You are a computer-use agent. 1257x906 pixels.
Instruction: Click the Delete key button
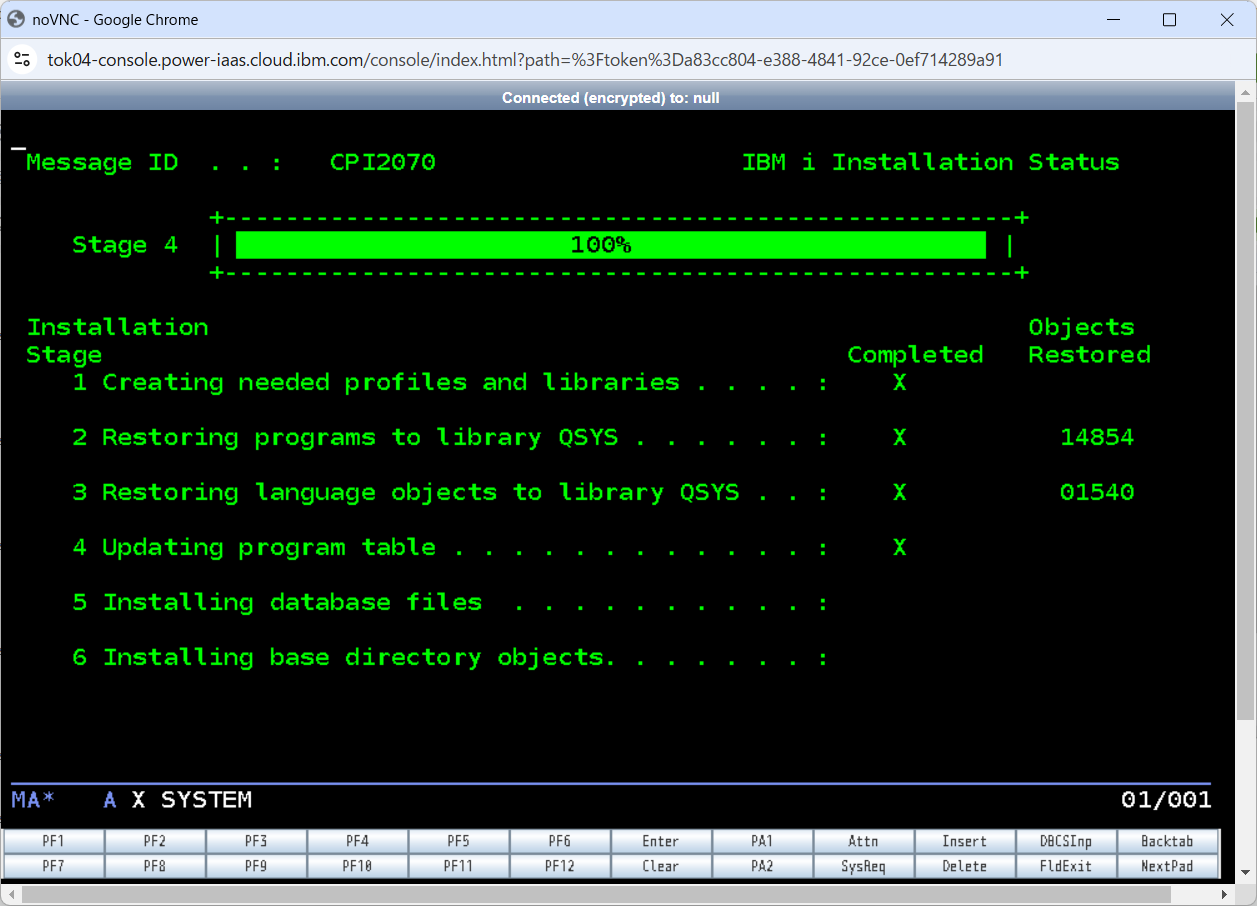point(965,866)
